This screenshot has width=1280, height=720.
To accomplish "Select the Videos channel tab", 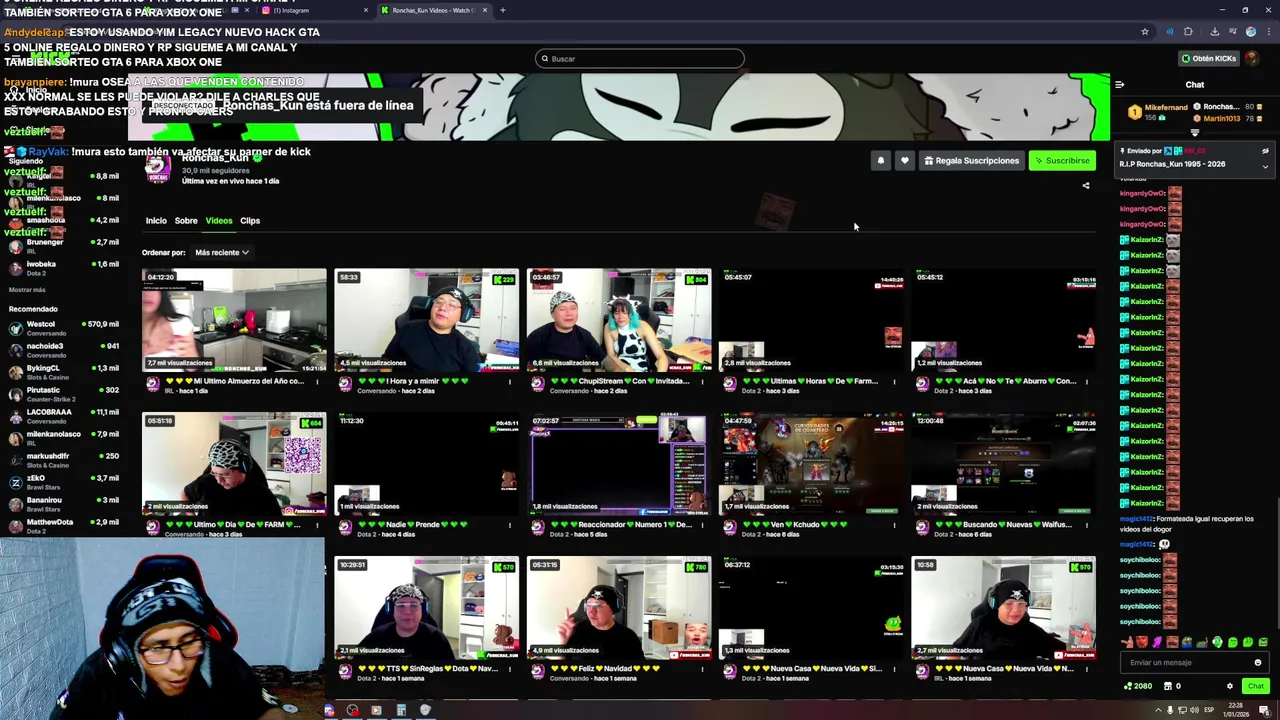I will [x=219, y=221].
